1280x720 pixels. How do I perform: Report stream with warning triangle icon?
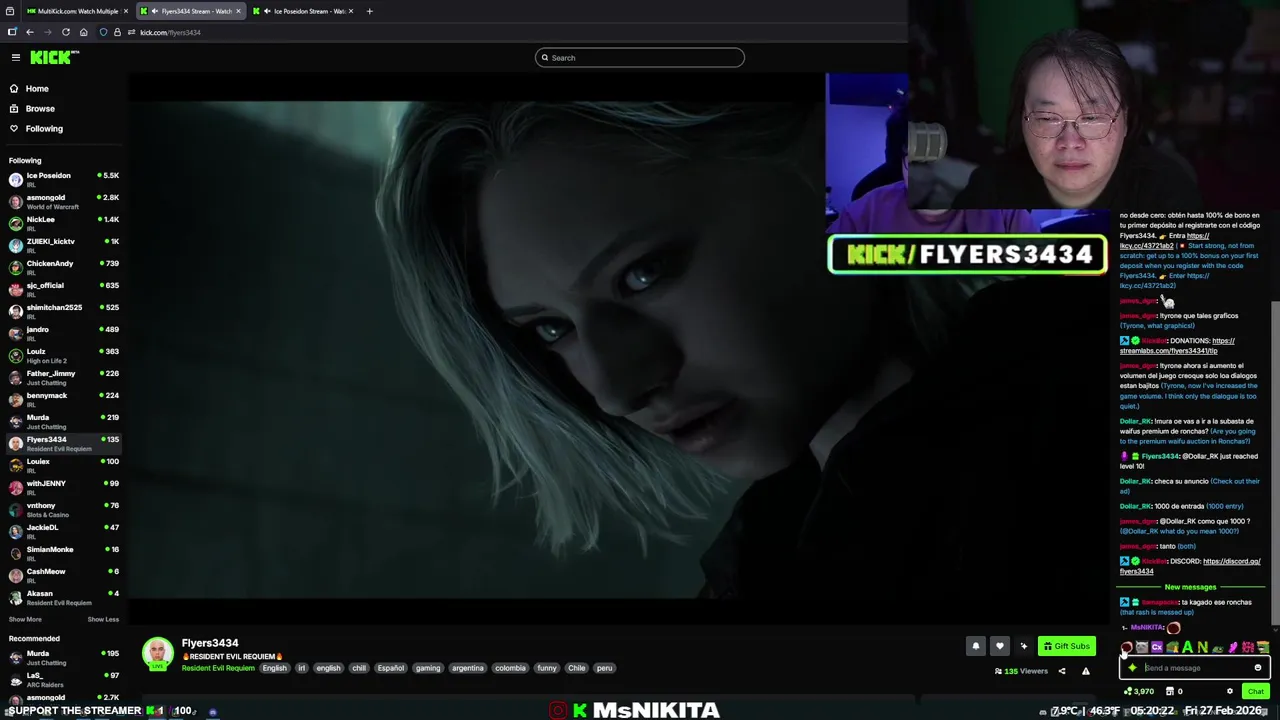pyautogui.click(x=1086, y=671)
